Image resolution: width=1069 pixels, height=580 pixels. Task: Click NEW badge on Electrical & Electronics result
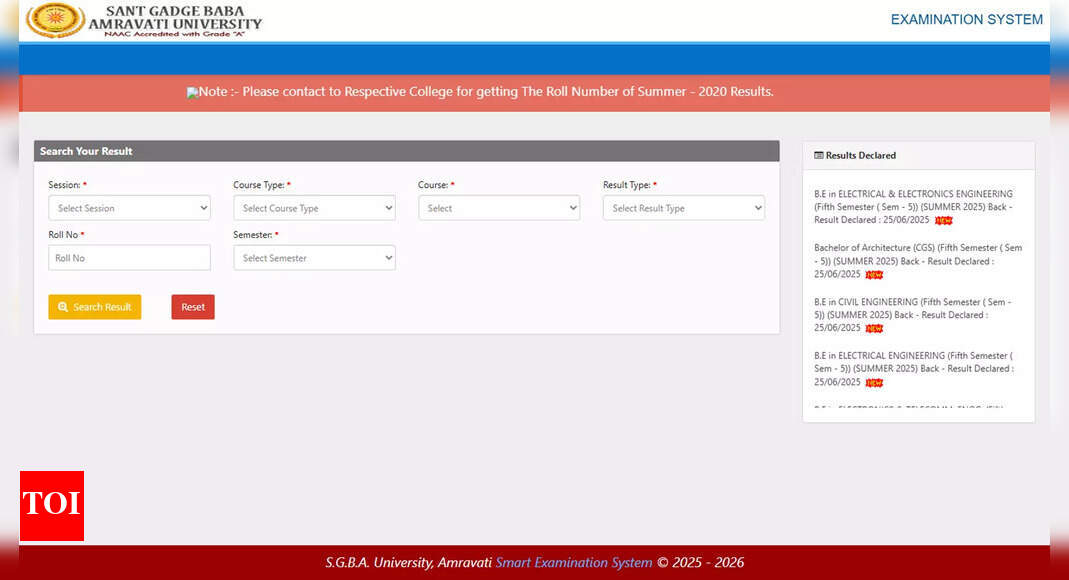click(943, 220)
